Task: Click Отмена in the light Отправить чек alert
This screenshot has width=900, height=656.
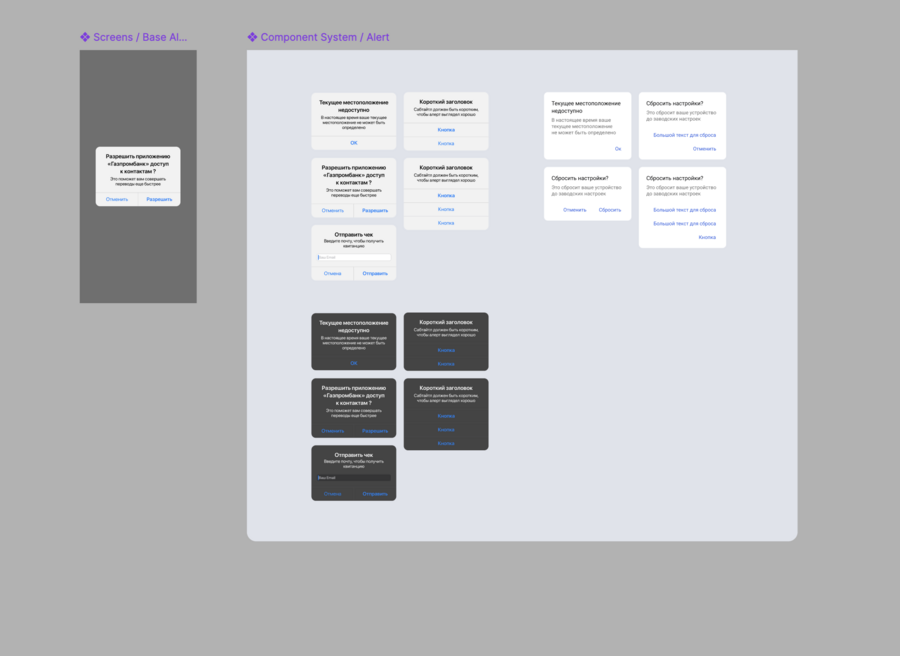Action: point(332,273)
